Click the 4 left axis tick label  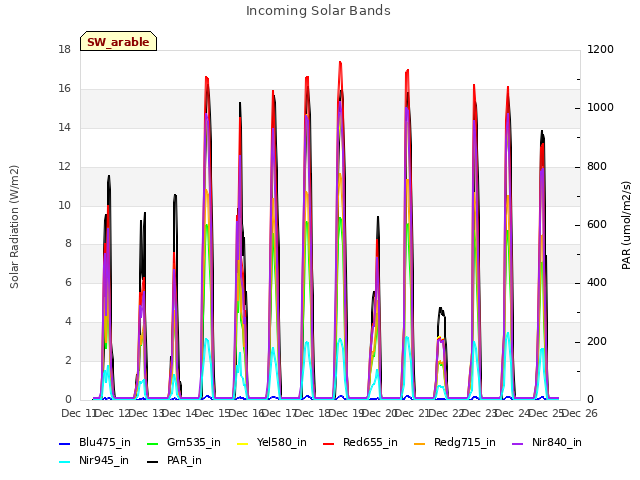(x=68, y=322)
